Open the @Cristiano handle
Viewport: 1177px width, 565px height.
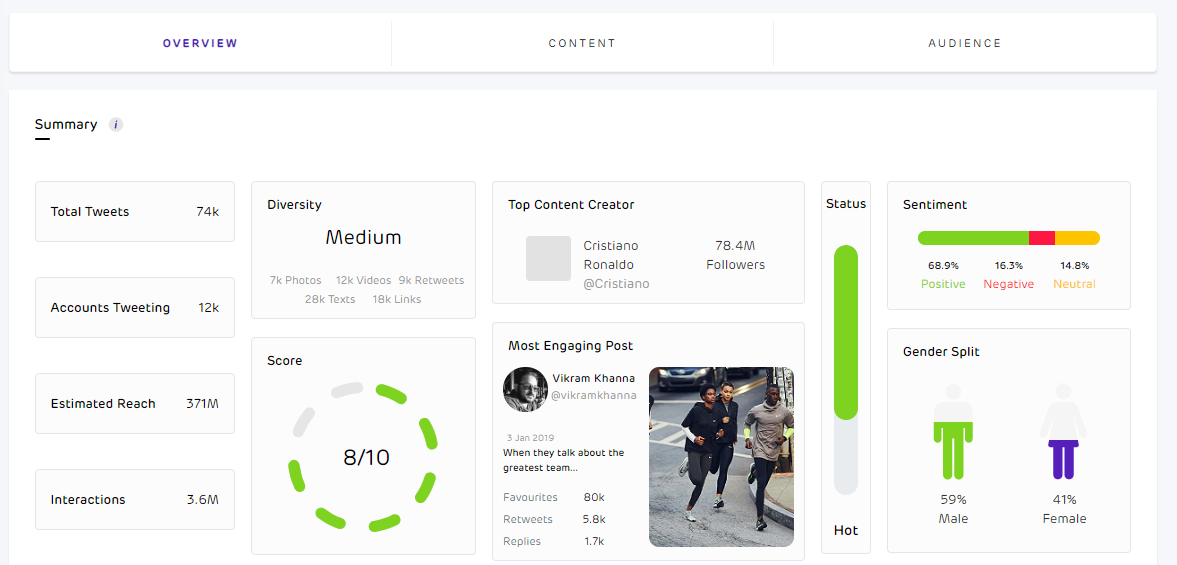click(x=616, y=284)
